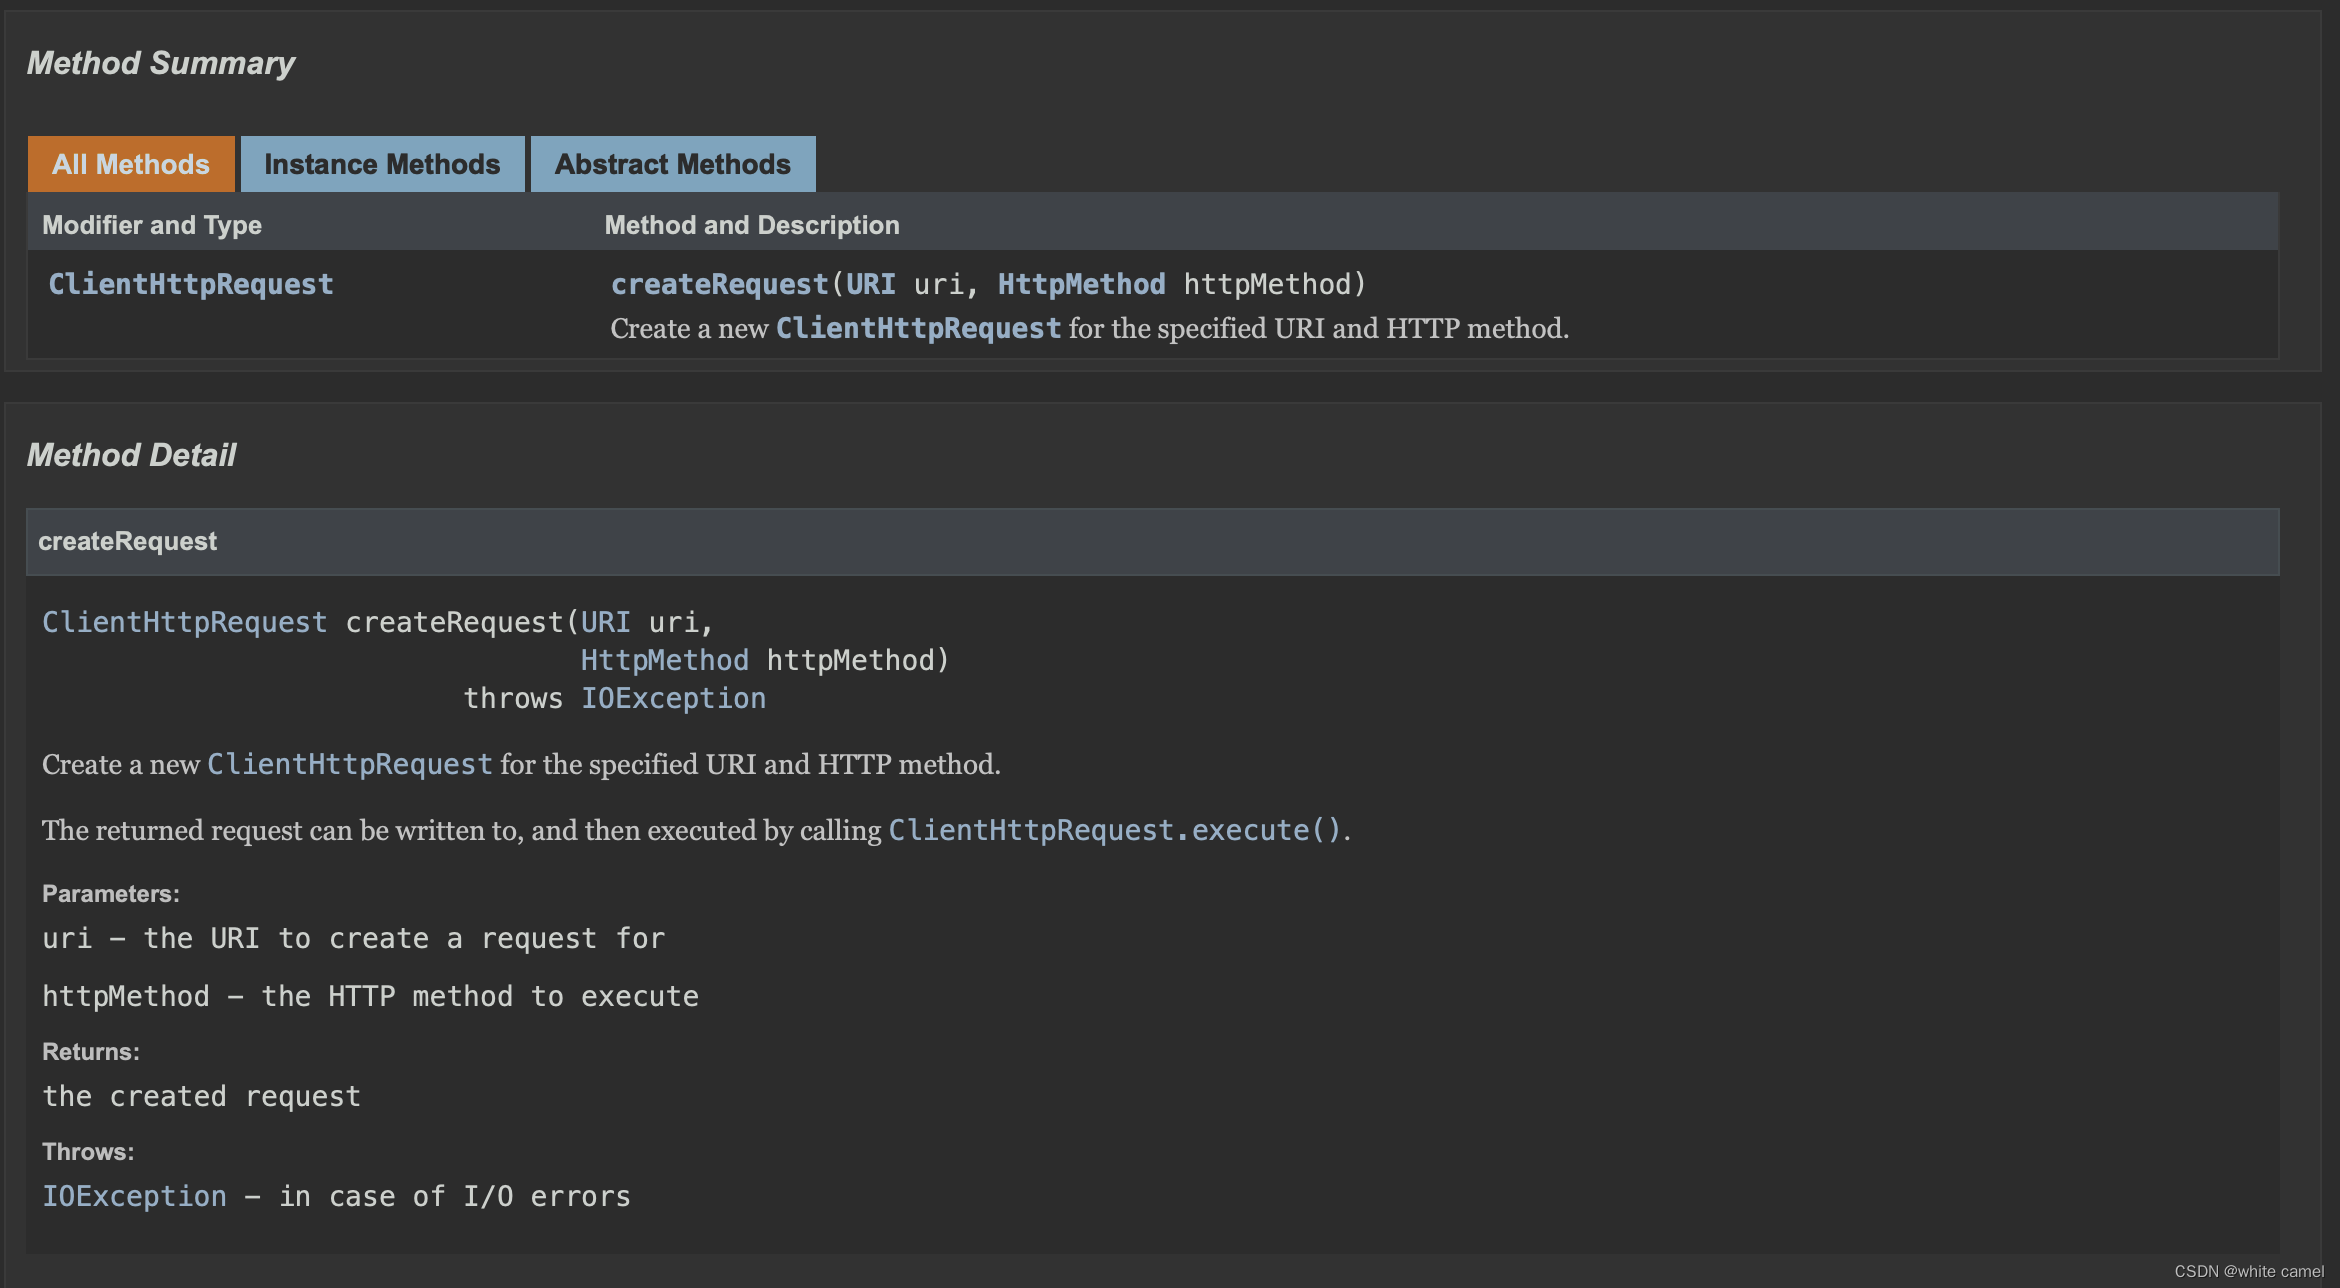Click the Method Summary heading

click(x=160, y=63)
